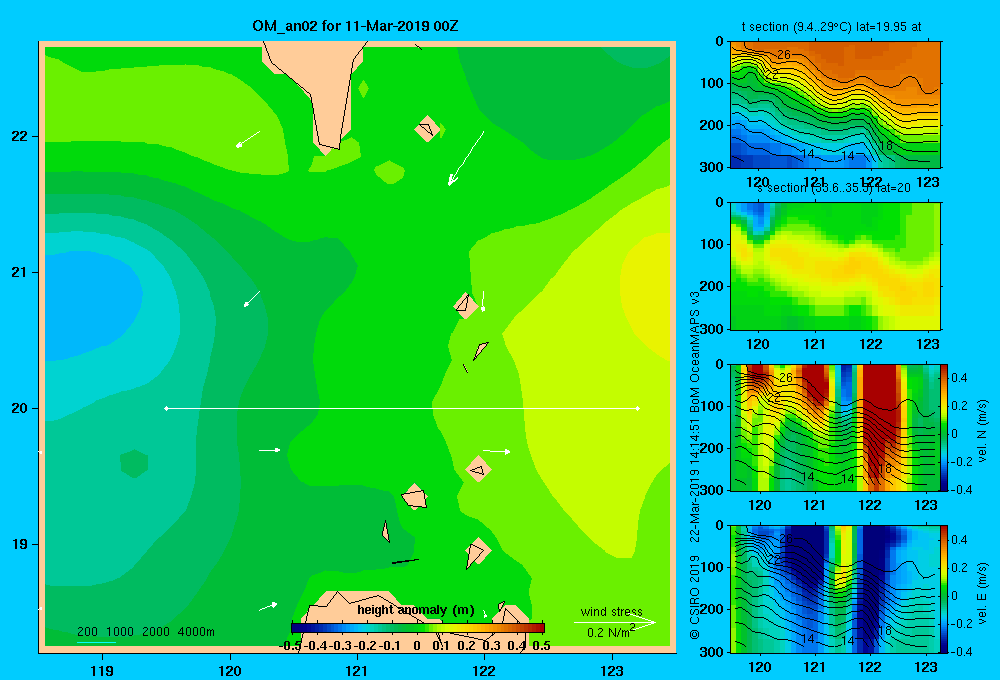This screenshot has height=680, width=1000.
Task: Click the yellow high-anomaly patch near 123E 21N
Action: (647, 295)
